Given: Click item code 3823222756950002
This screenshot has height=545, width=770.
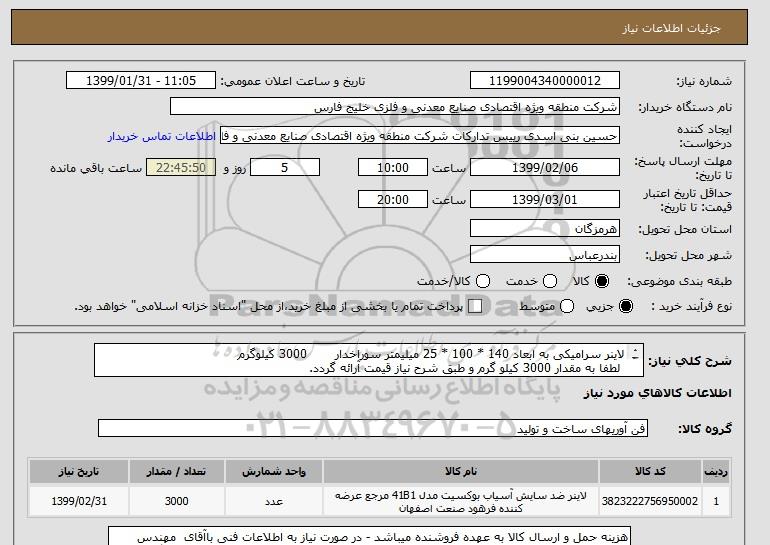Looking at the screenshot, I should [650, 501].
